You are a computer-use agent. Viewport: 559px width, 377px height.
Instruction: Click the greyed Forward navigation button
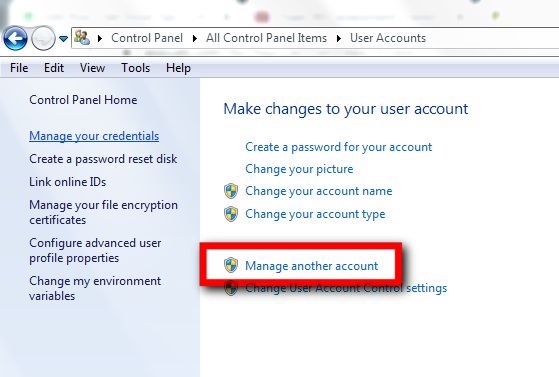[x=43, y=38]
